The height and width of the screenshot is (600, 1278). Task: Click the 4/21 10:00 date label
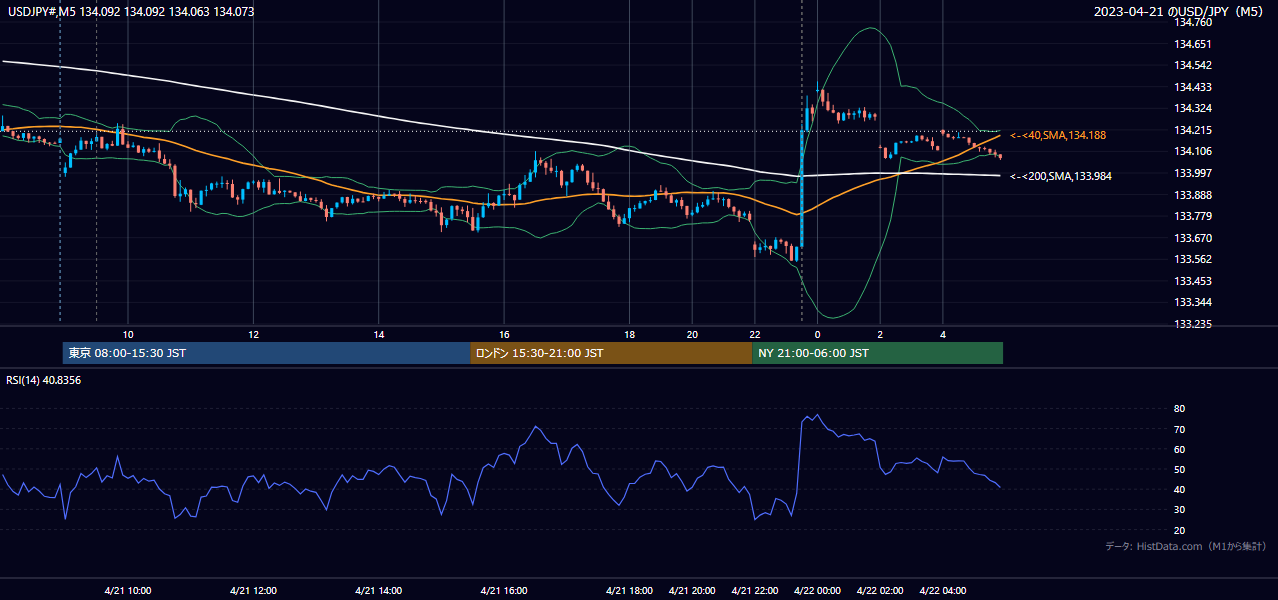tap(127, 591)
